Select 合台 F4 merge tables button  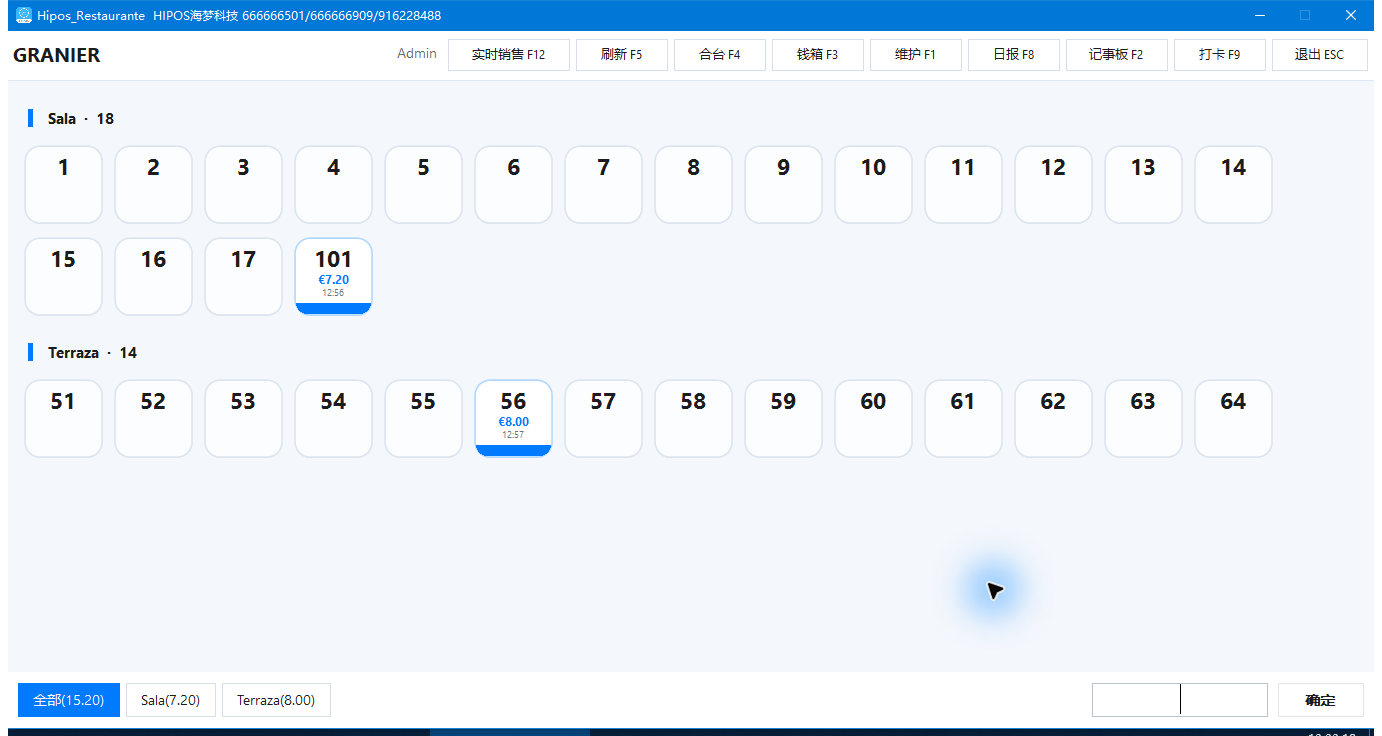click(720, 55)
